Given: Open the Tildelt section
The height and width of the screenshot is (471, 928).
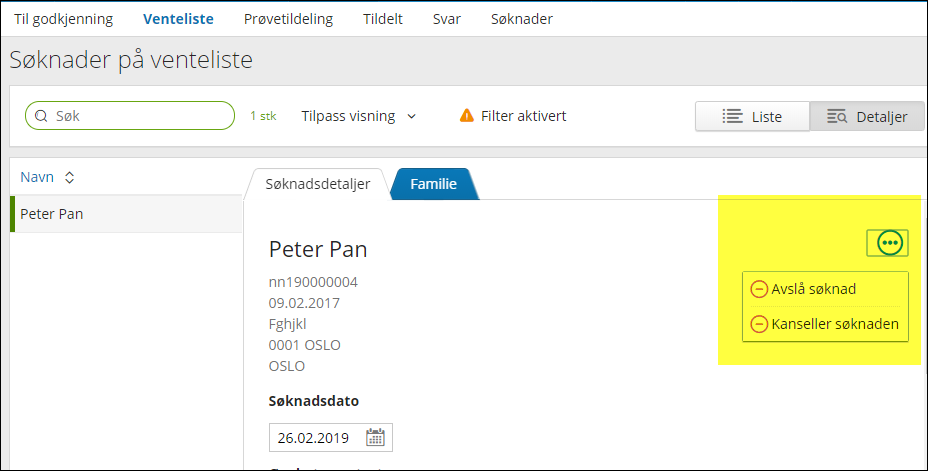Looking at the screenshot, I should click(x=383, y=19).
